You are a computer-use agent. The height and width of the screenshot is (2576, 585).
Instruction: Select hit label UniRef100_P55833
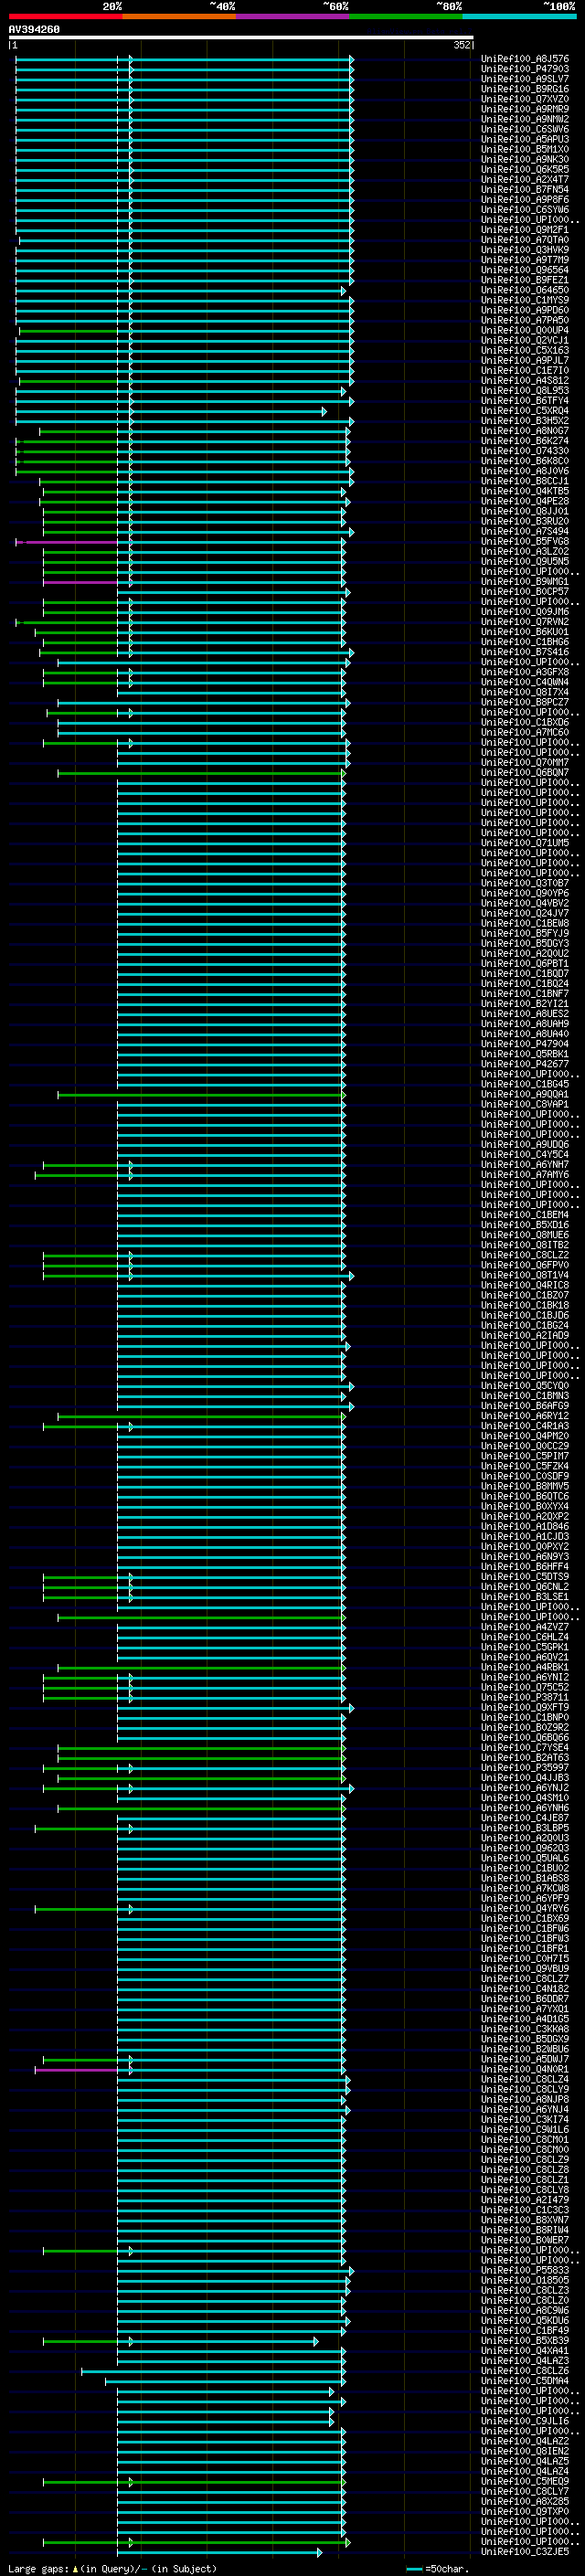tap(525, 2270)
